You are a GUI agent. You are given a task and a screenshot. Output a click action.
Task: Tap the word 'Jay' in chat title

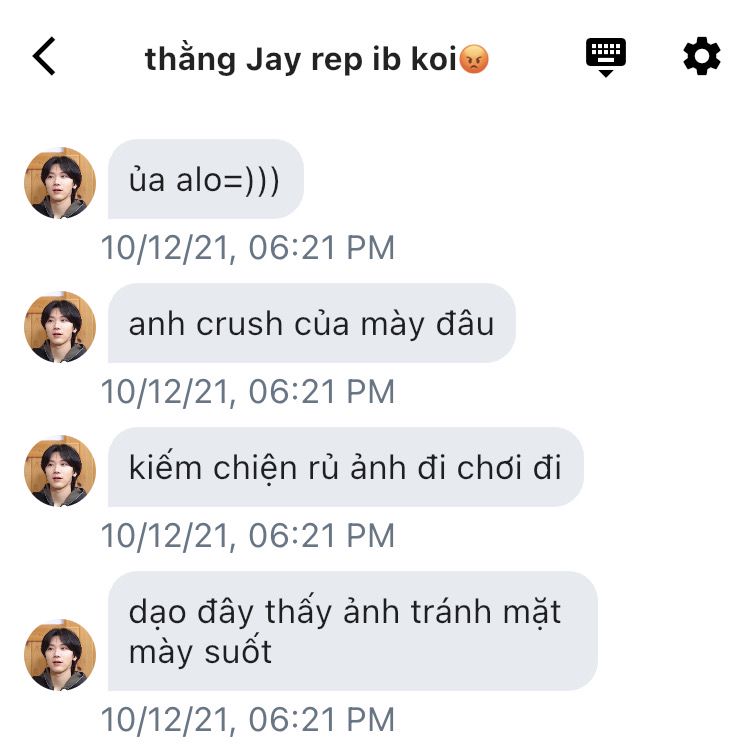point(273,60)
